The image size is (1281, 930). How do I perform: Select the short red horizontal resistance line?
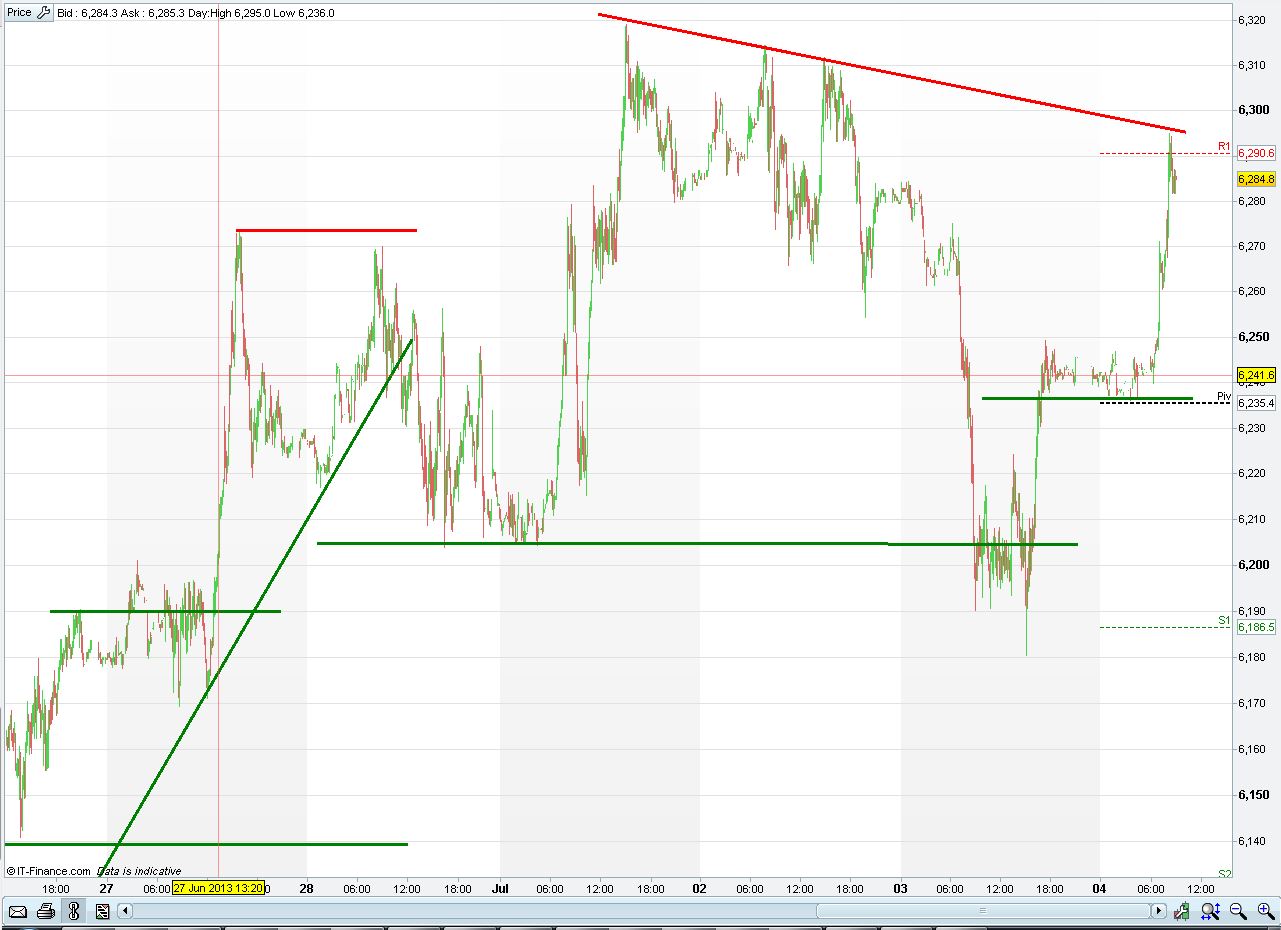pyautogui.click(x=326, y=230)
